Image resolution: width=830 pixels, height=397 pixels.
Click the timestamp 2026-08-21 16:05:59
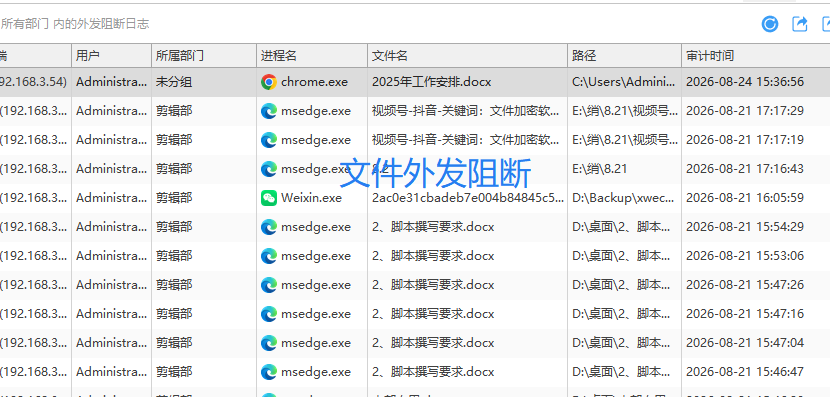[x=745, y=198]
